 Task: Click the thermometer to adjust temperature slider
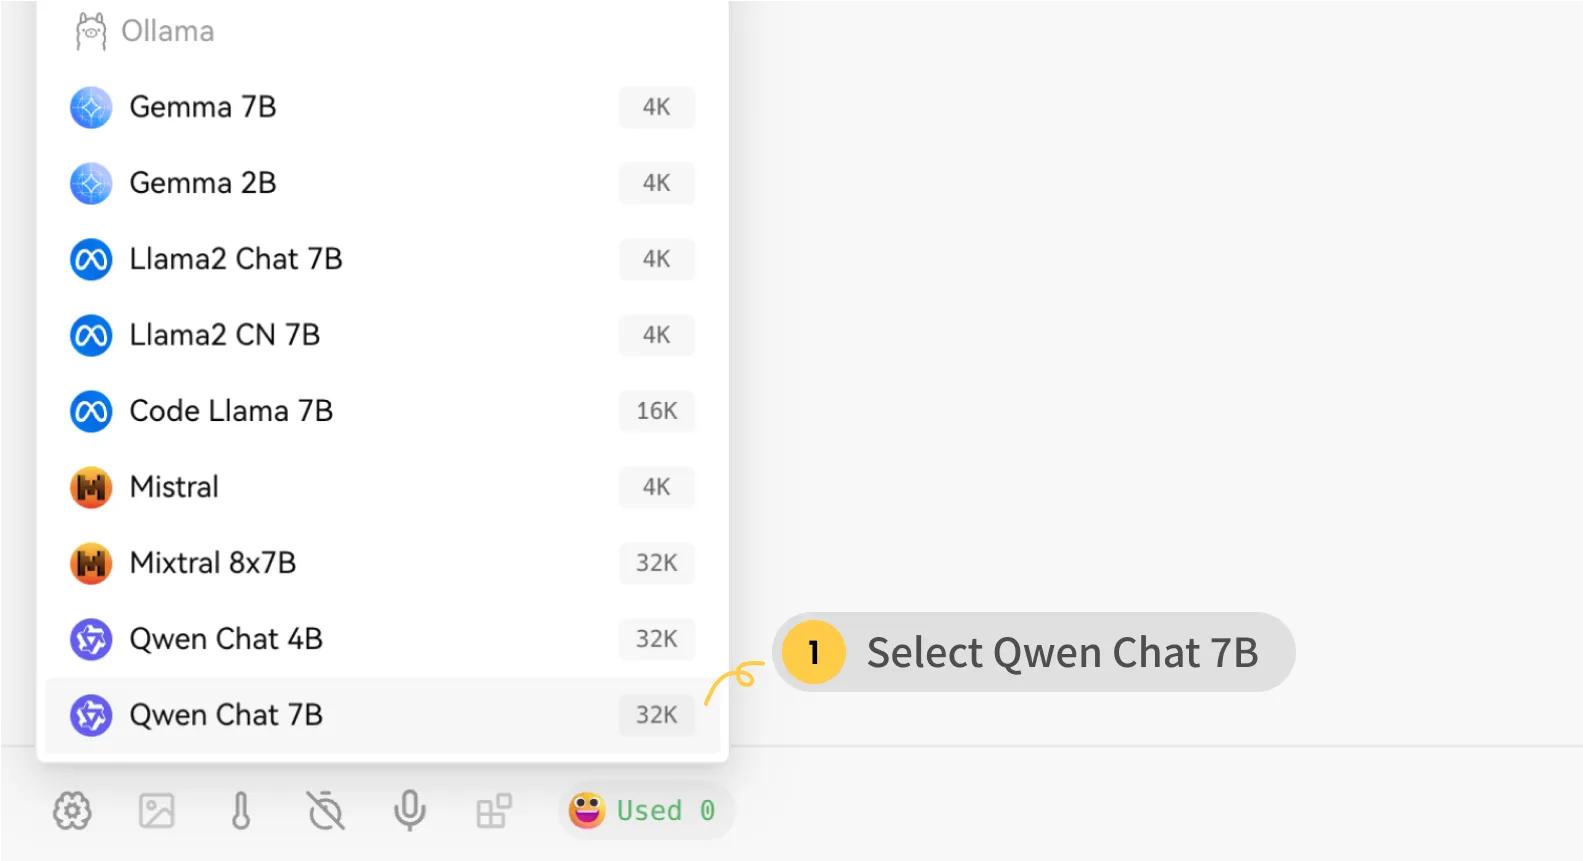[x=241, y=811]
